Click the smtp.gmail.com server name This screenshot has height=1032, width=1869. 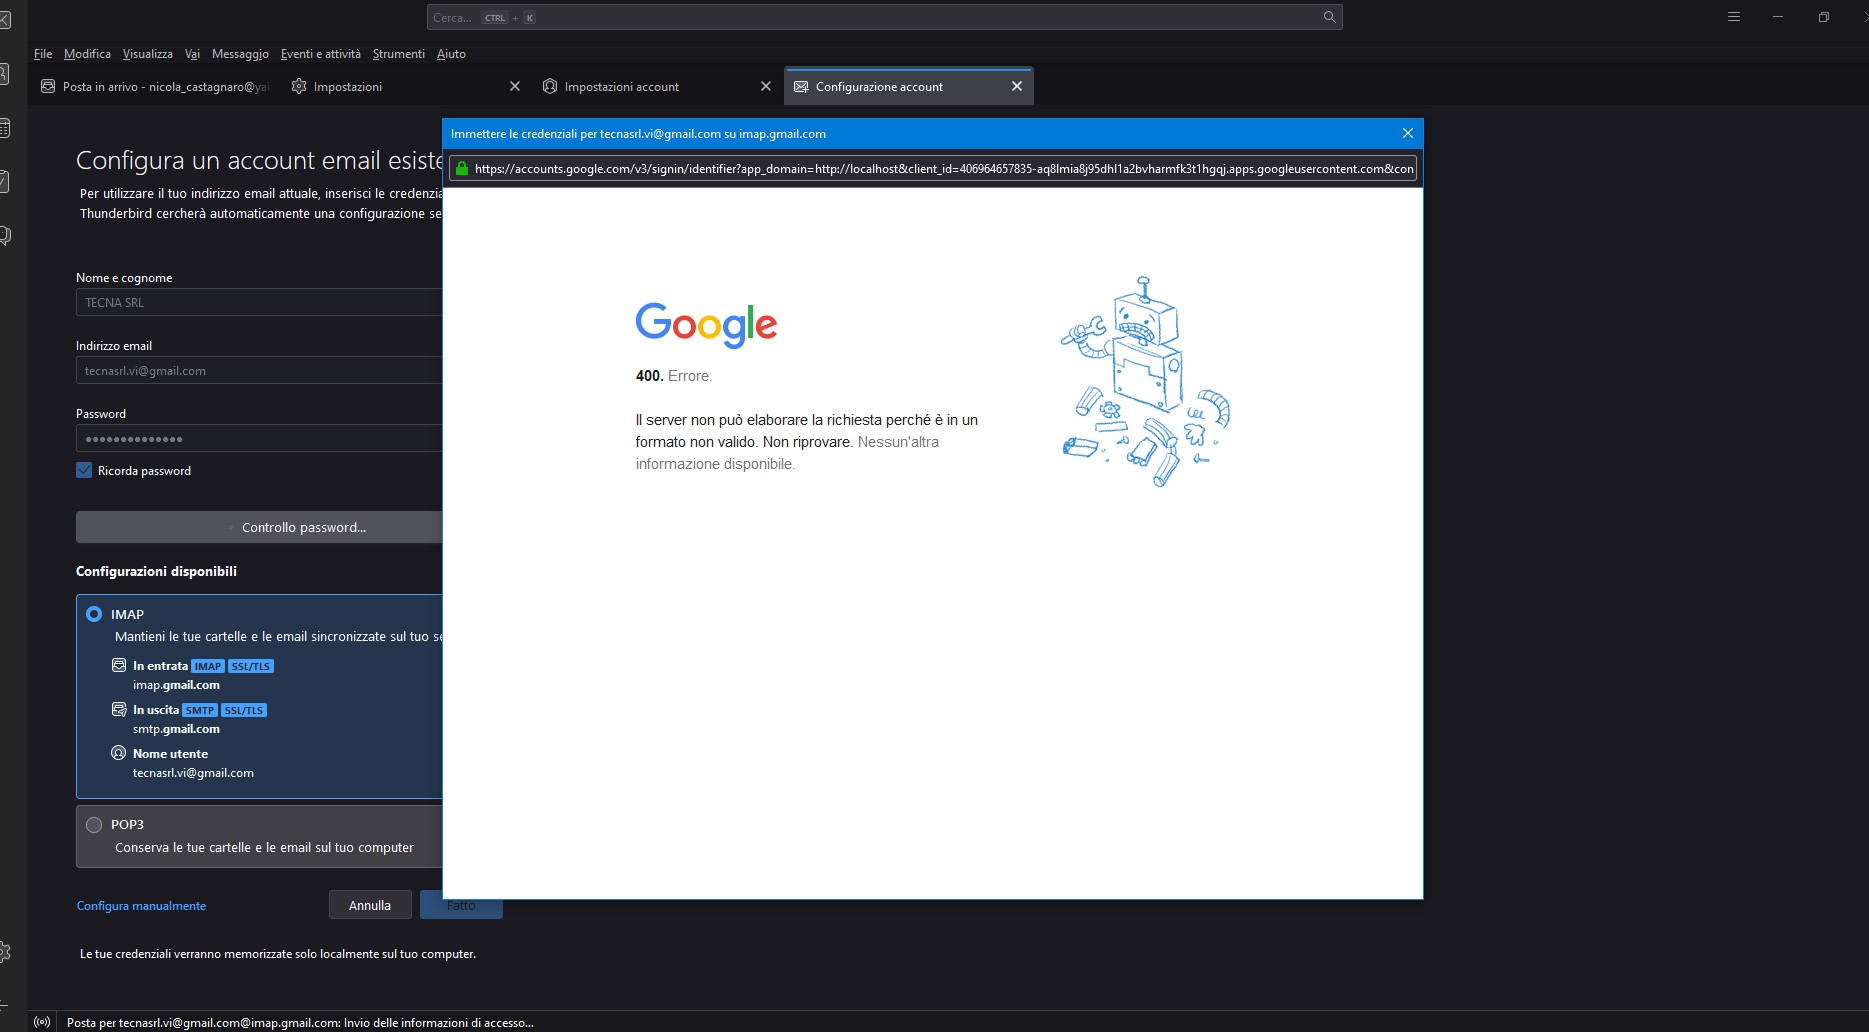tap(176, 729)
